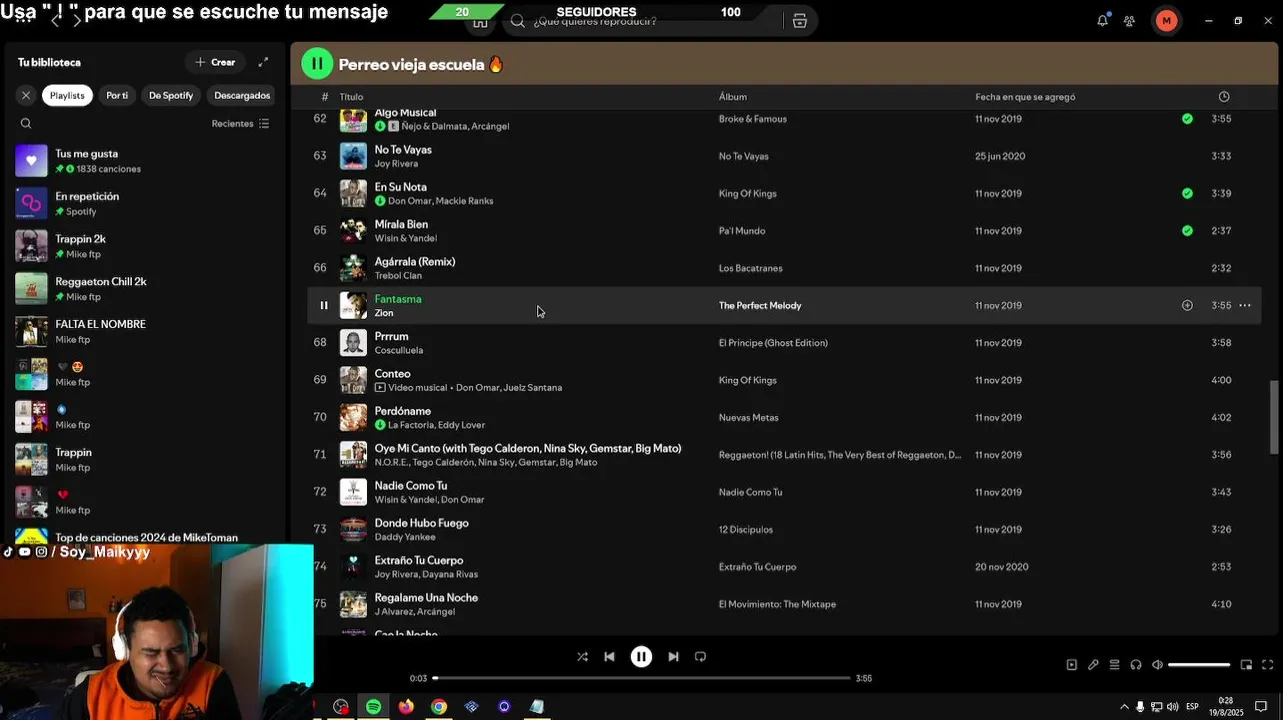The image size is (1283, 720).
Task: Select the De Spotify filter chip
Action: click(x=171, y=95)
